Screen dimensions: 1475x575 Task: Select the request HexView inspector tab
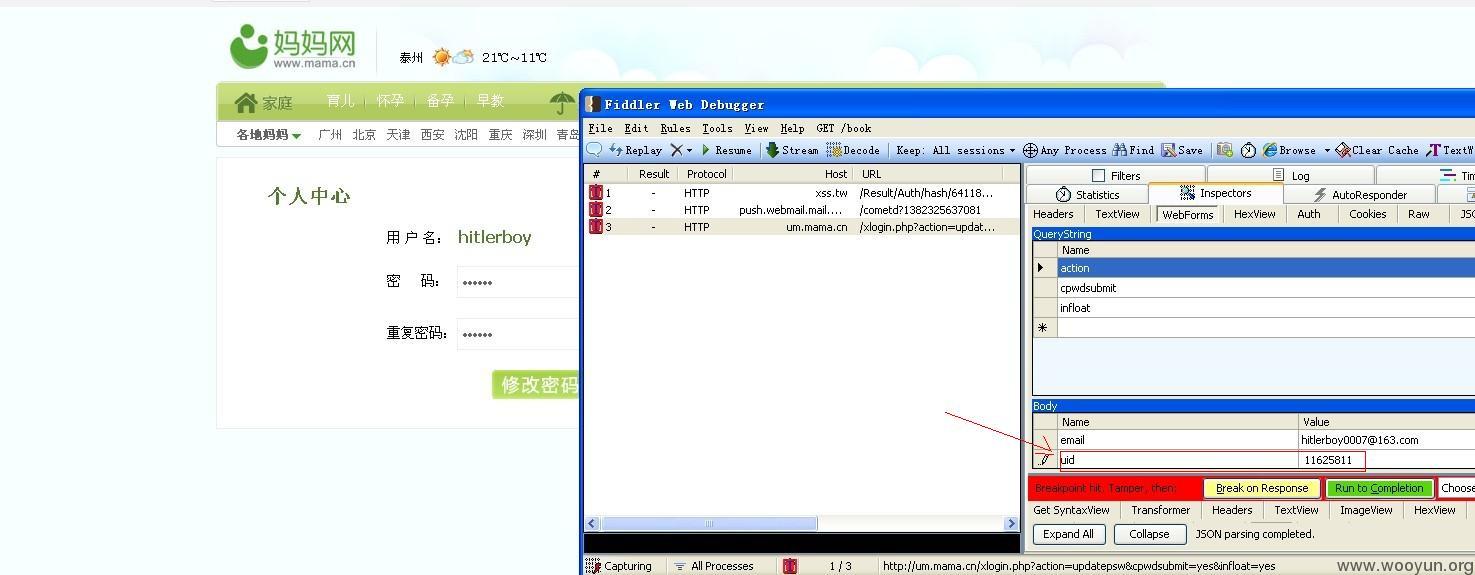tap(1254, 214)
